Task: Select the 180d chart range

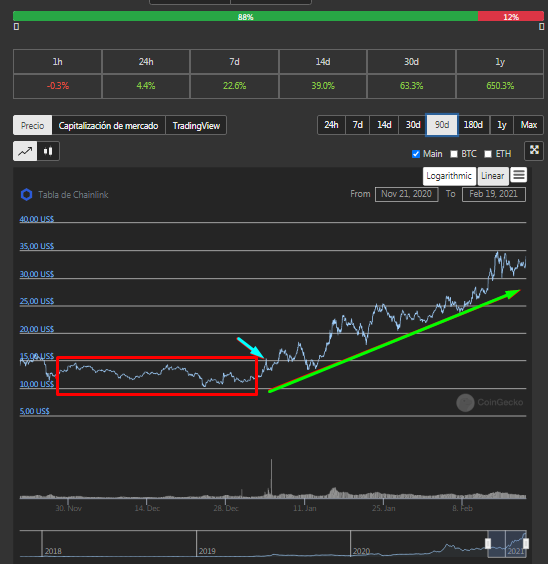Action: [473, 125]
